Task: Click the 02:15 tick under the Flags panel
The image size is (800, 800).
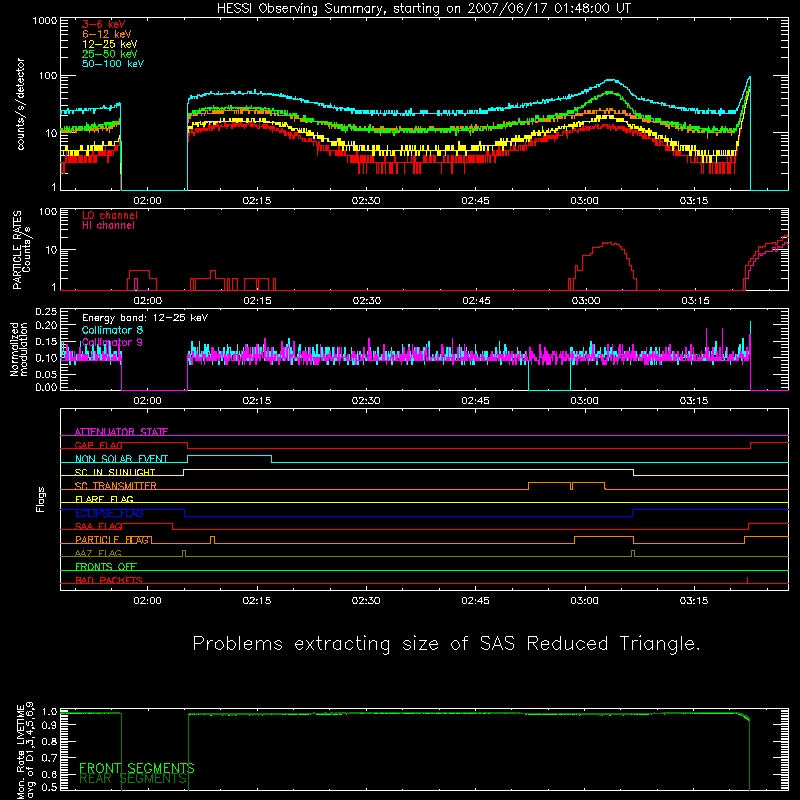Action: click(x=257, y=601)
